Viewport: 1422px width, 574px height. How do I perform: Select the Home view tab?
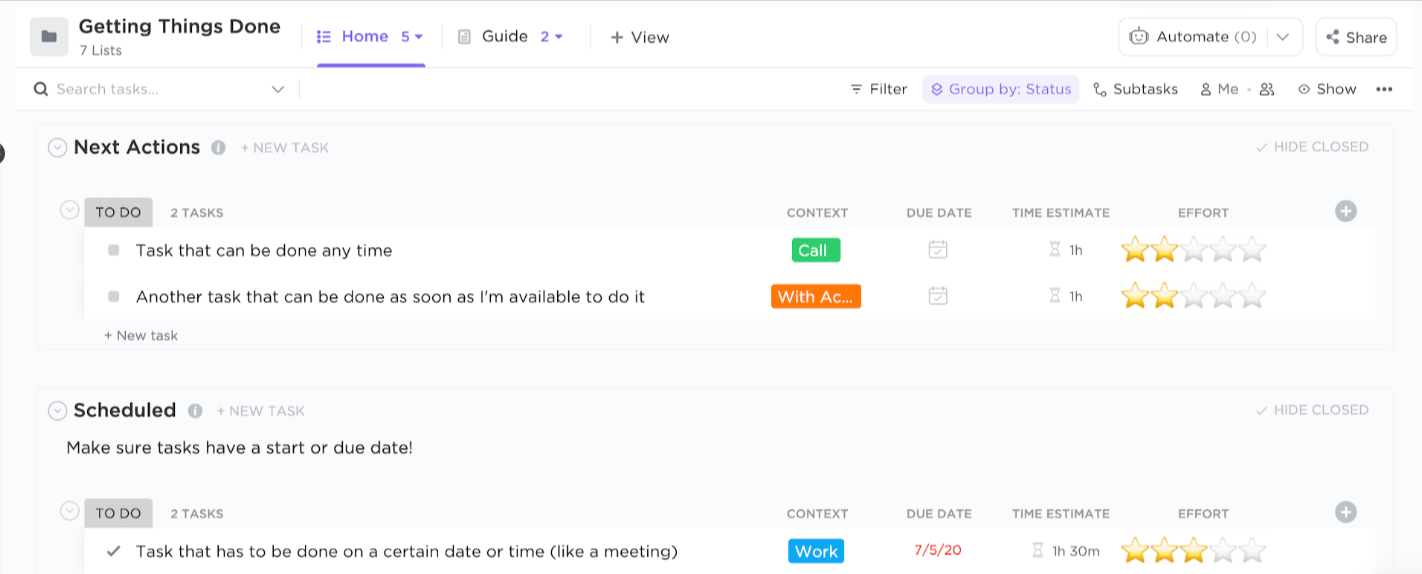(364, 37)
